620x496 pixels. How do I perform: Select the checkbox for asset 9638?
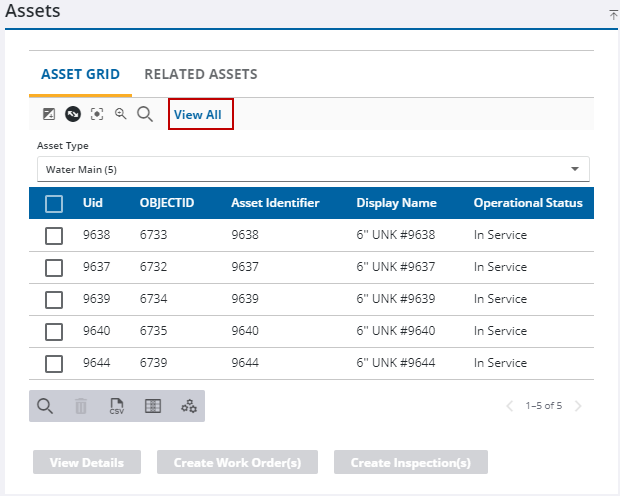(x=54, y=236)
